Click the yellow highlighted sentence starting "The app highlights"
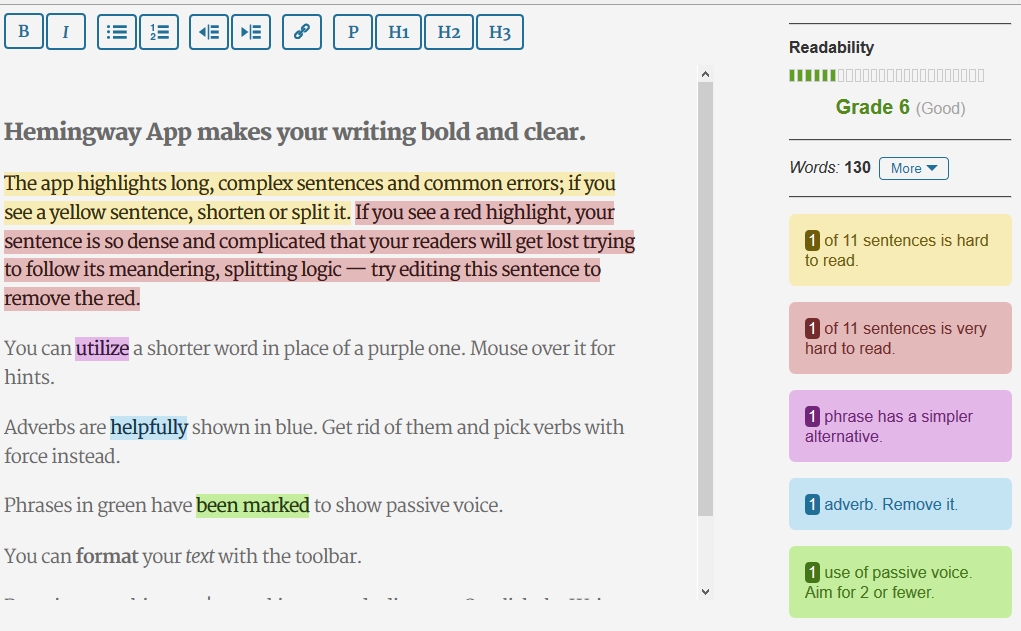Viewport: 1021px width, 631px height. 309,197
